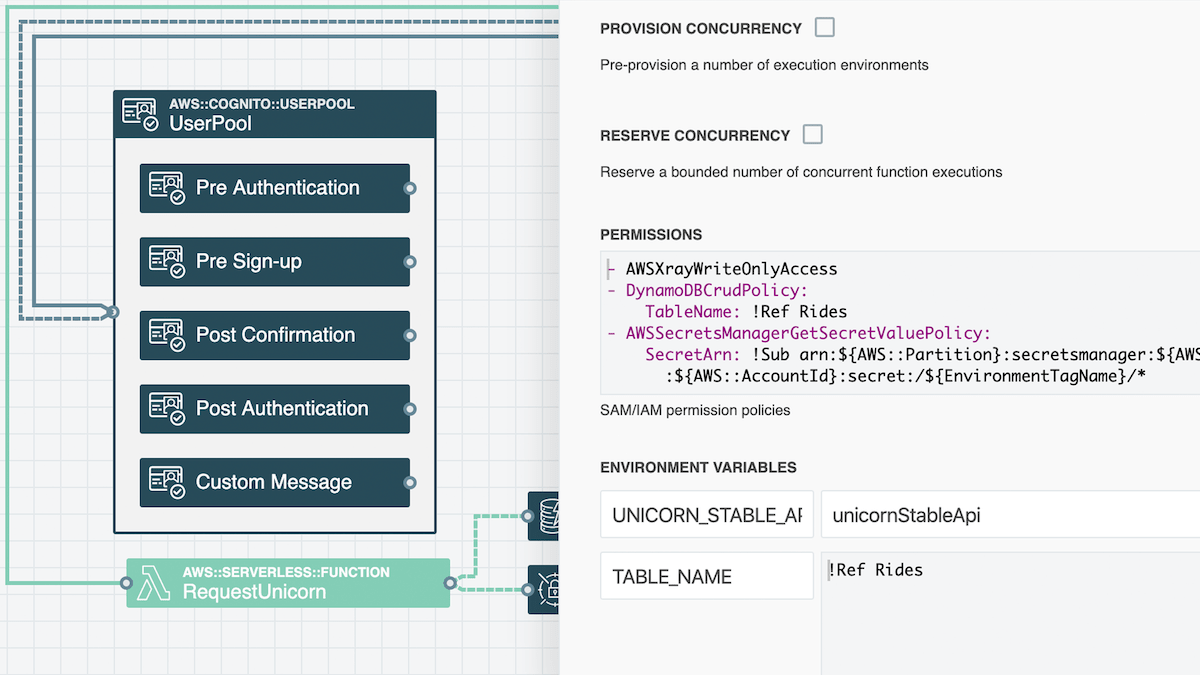
Task: Click the SAM/IAM permission policies caption
Action: point(695,410)
